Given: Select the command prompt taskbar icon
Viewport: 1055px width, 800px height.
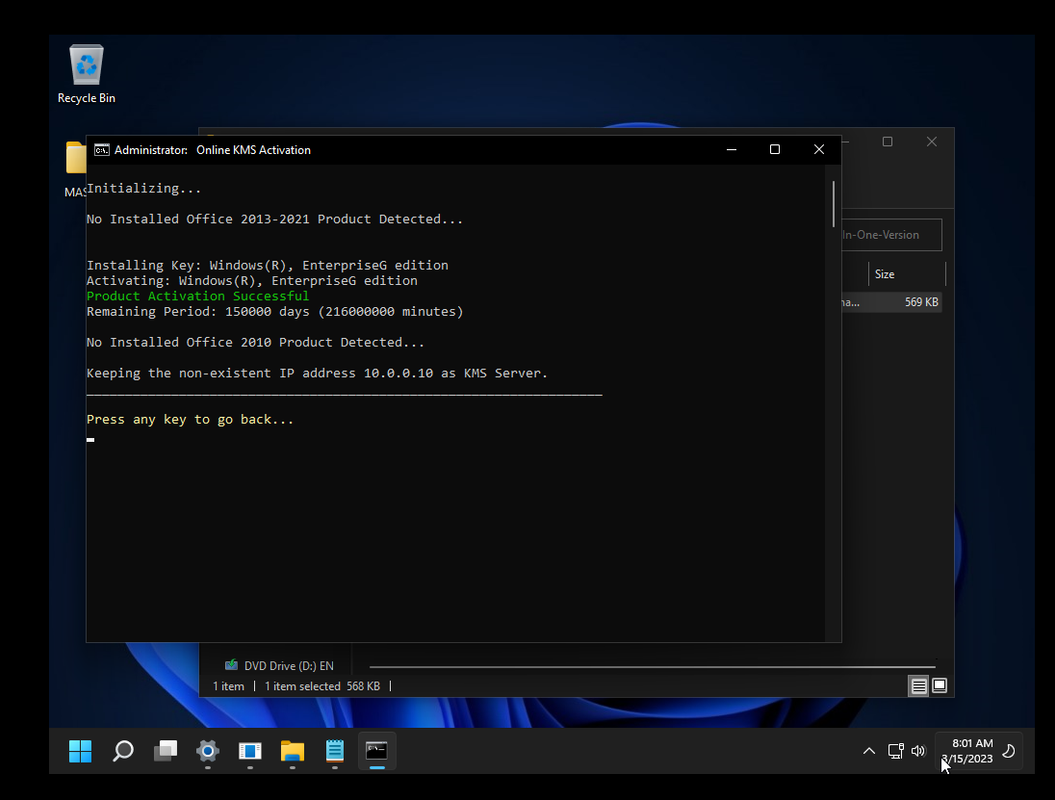Looking at the screenshot, I should (377, 751).
